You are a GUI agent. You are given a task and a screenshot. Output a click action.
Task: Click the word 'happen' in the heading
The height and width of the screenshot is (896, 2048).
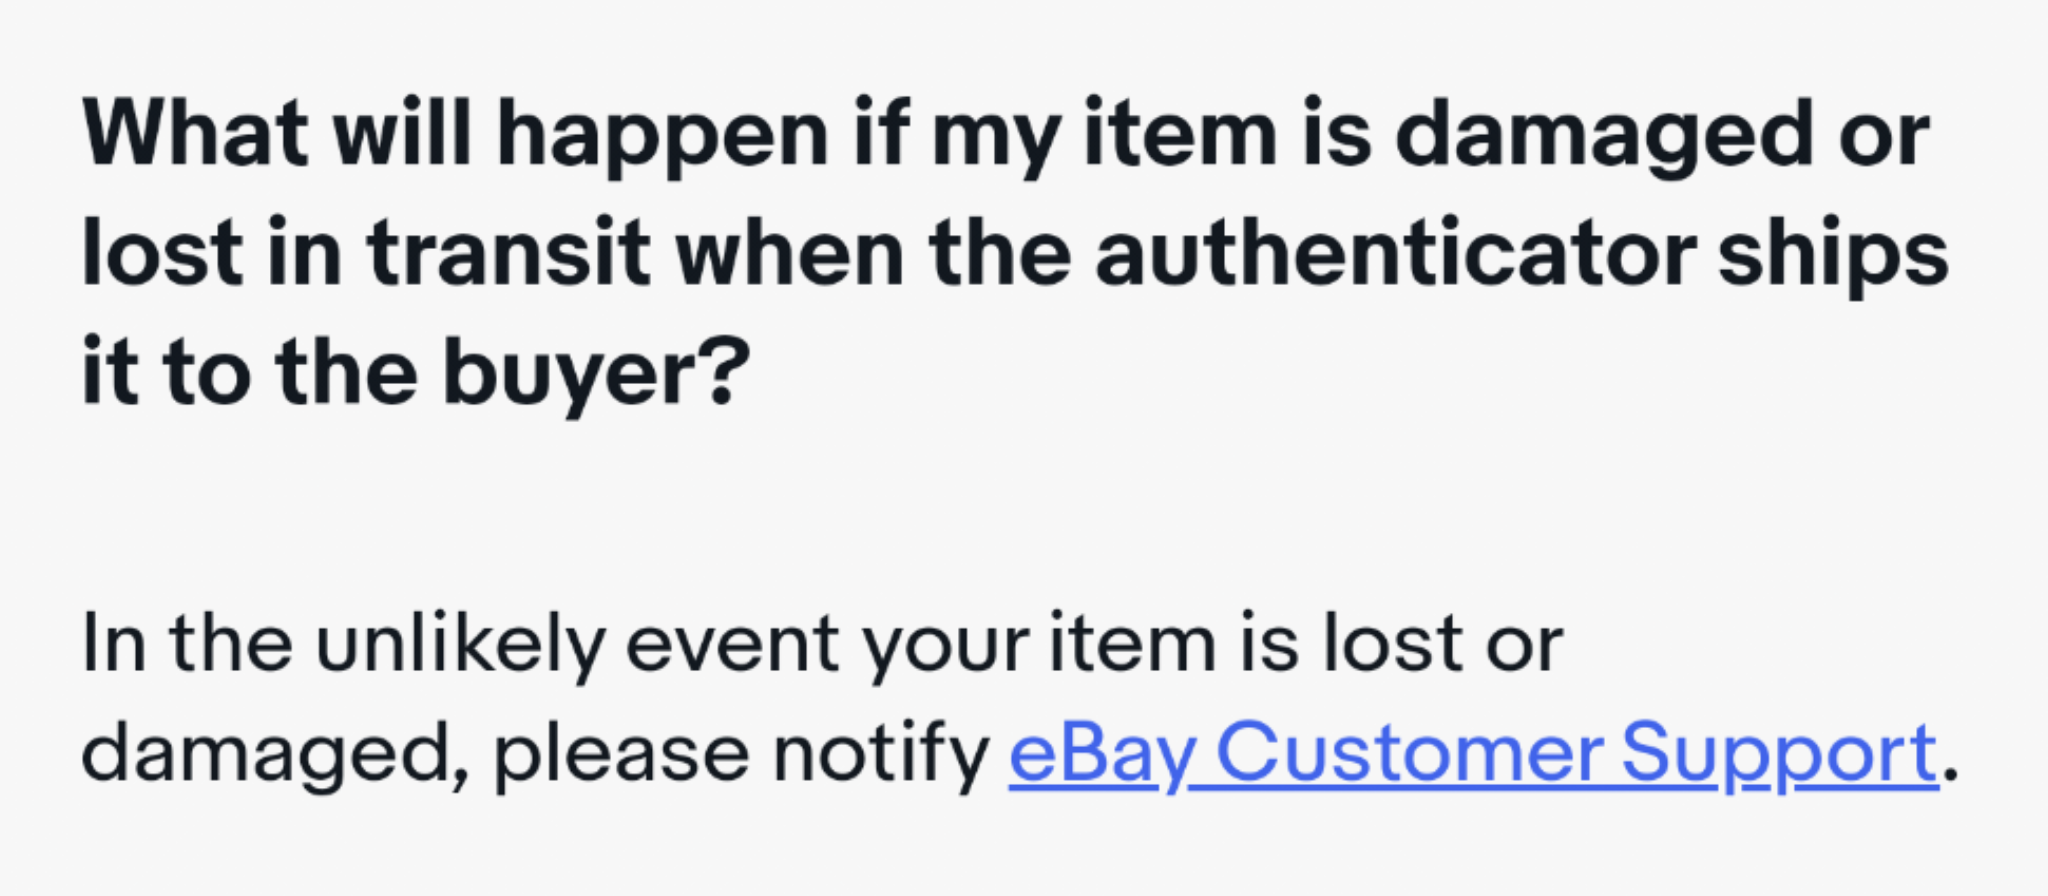[662, 138]
